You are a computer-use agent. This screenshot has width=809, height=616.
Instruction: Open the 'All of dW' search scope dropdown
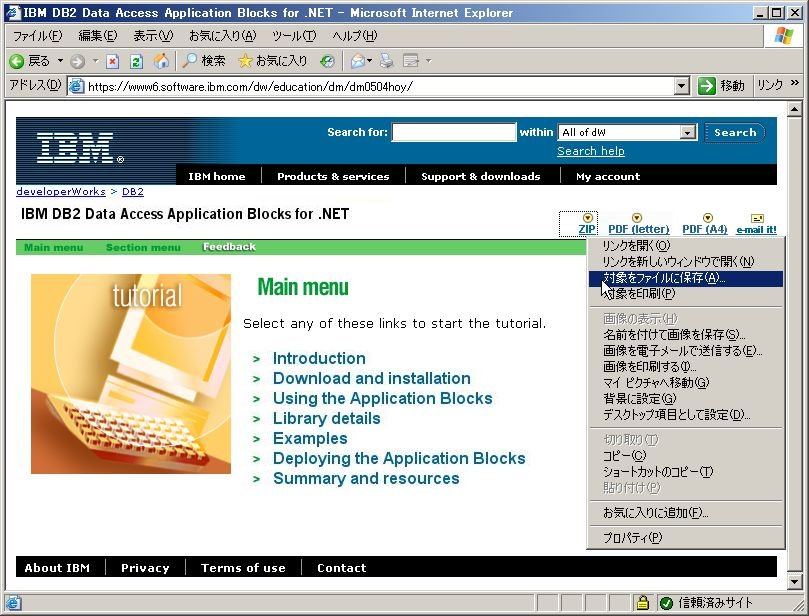click(687, 133)
